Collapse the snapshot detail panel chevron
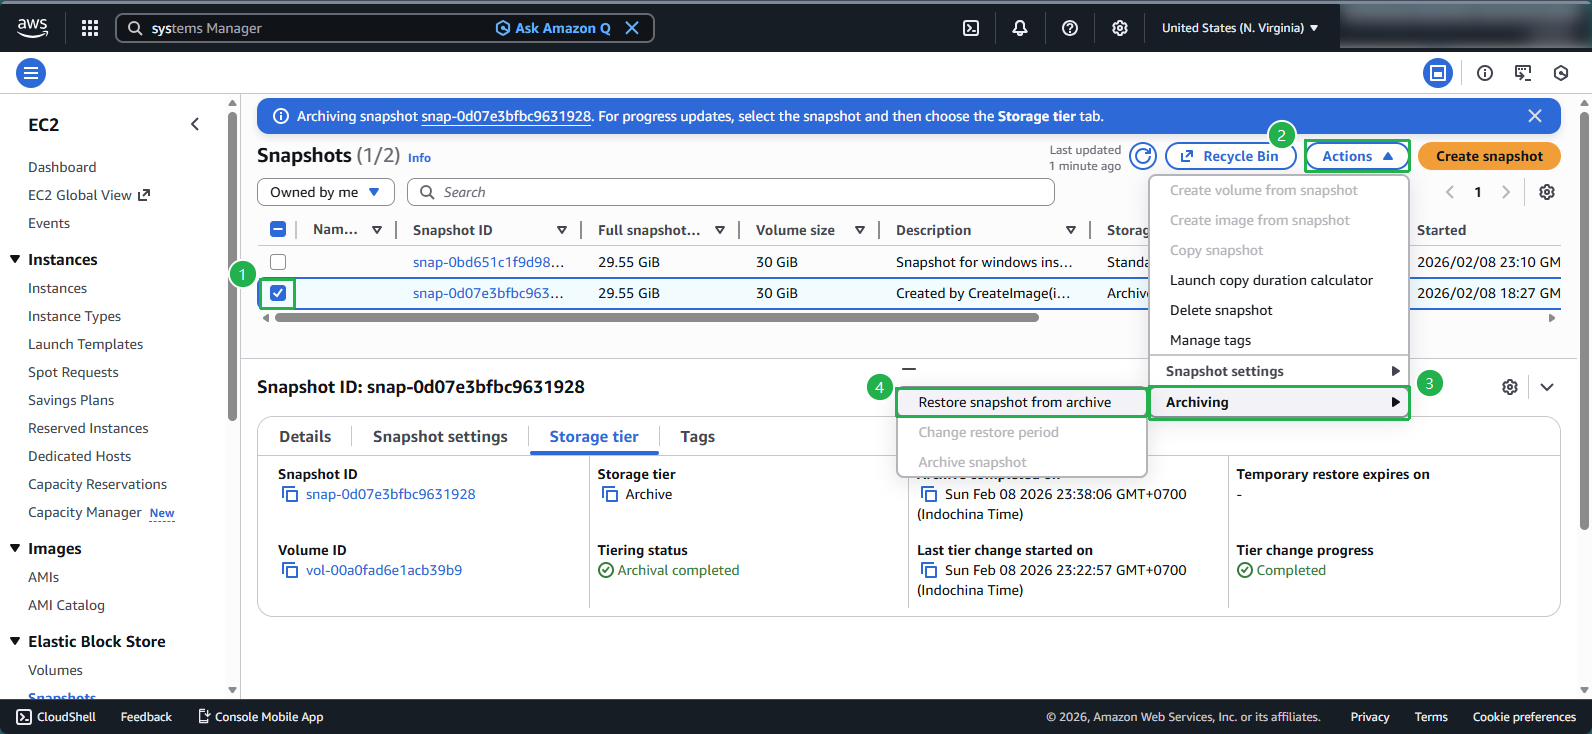This screenshot has height=734, width=1592. 1547,387
